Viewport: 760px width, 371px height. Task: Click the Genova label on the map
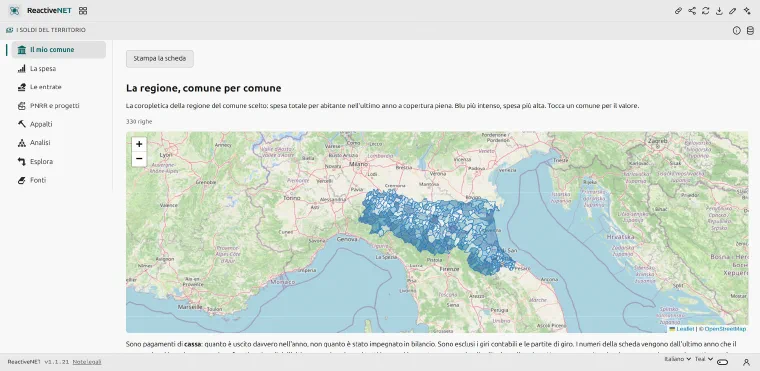(347, 239)
